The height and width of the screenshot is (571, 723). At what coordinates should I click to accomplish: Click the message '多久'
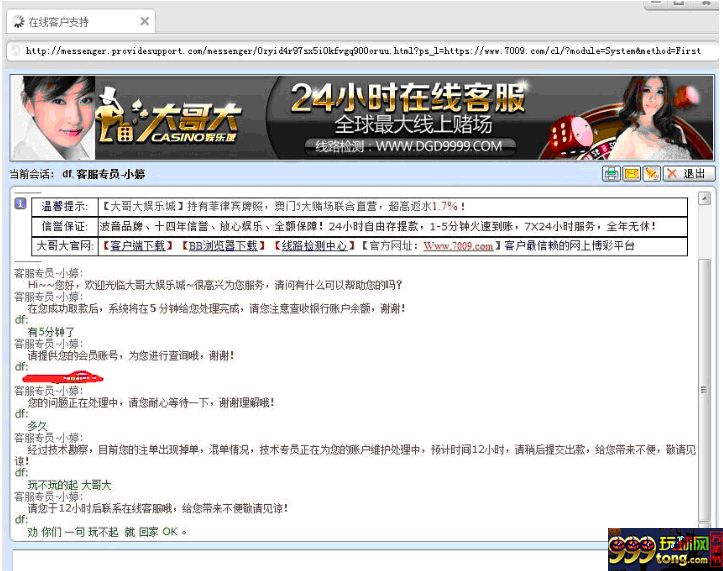[37, 426]
